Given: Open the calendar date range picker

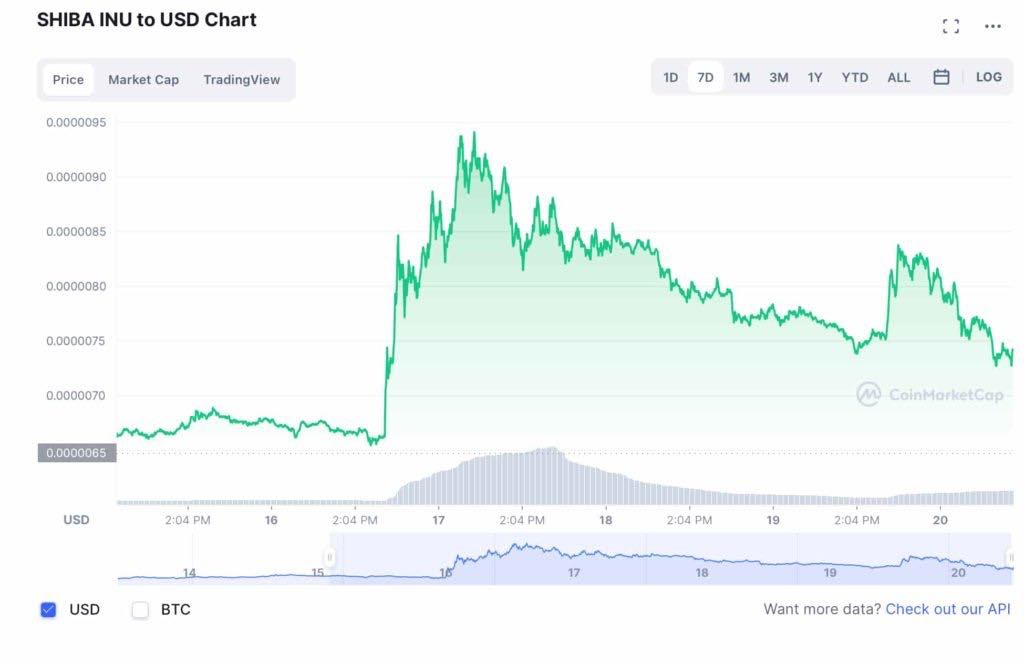Looking at the screenshot, I should pyautogui.click(x=941, y=77).
